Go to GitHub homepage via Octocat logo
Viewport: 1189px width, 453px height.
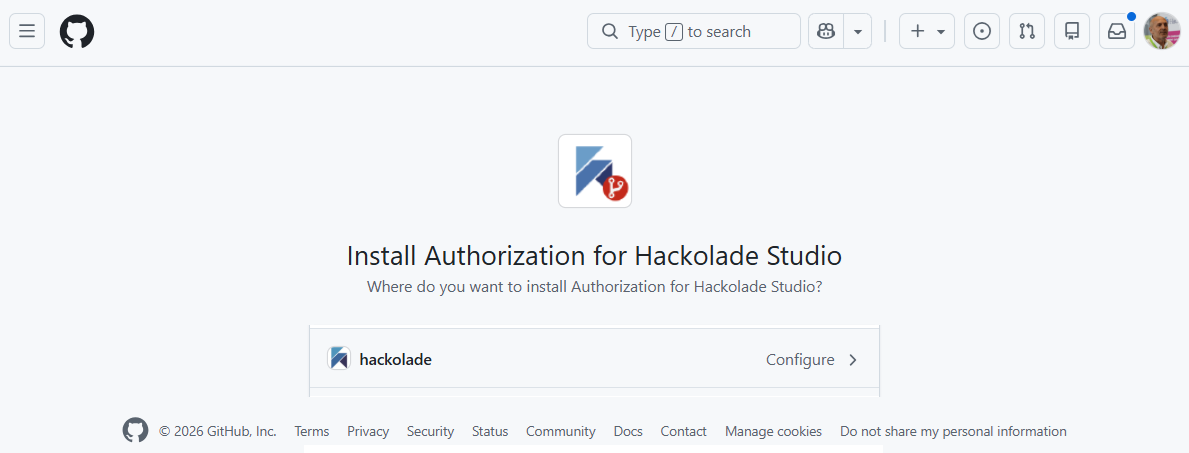click(77, 31)
